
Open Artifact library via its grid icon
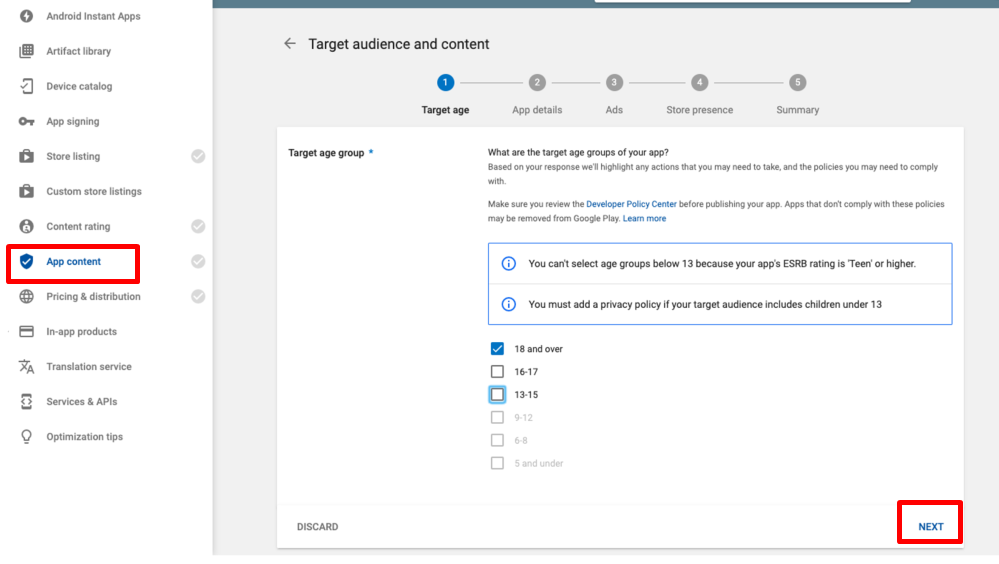point(27,52)
